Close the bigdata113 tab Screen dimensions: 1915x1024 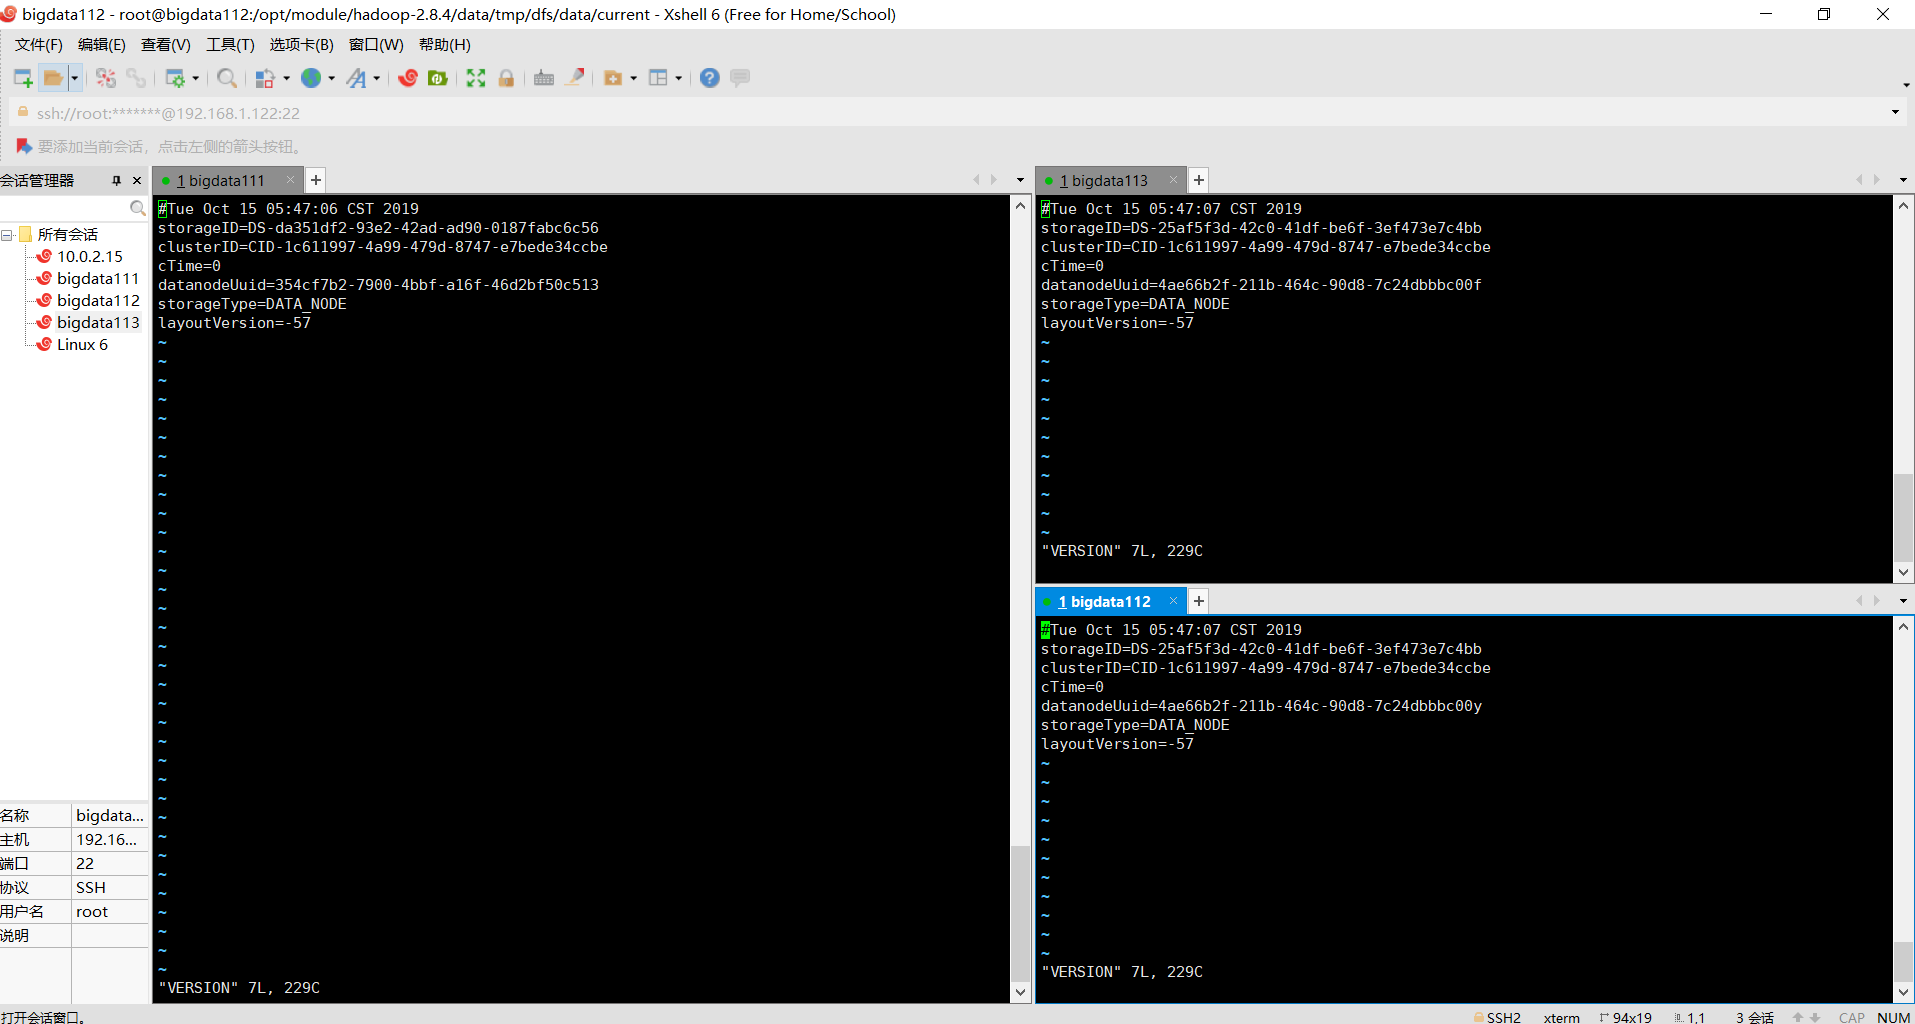click(x=1173, y=180)
